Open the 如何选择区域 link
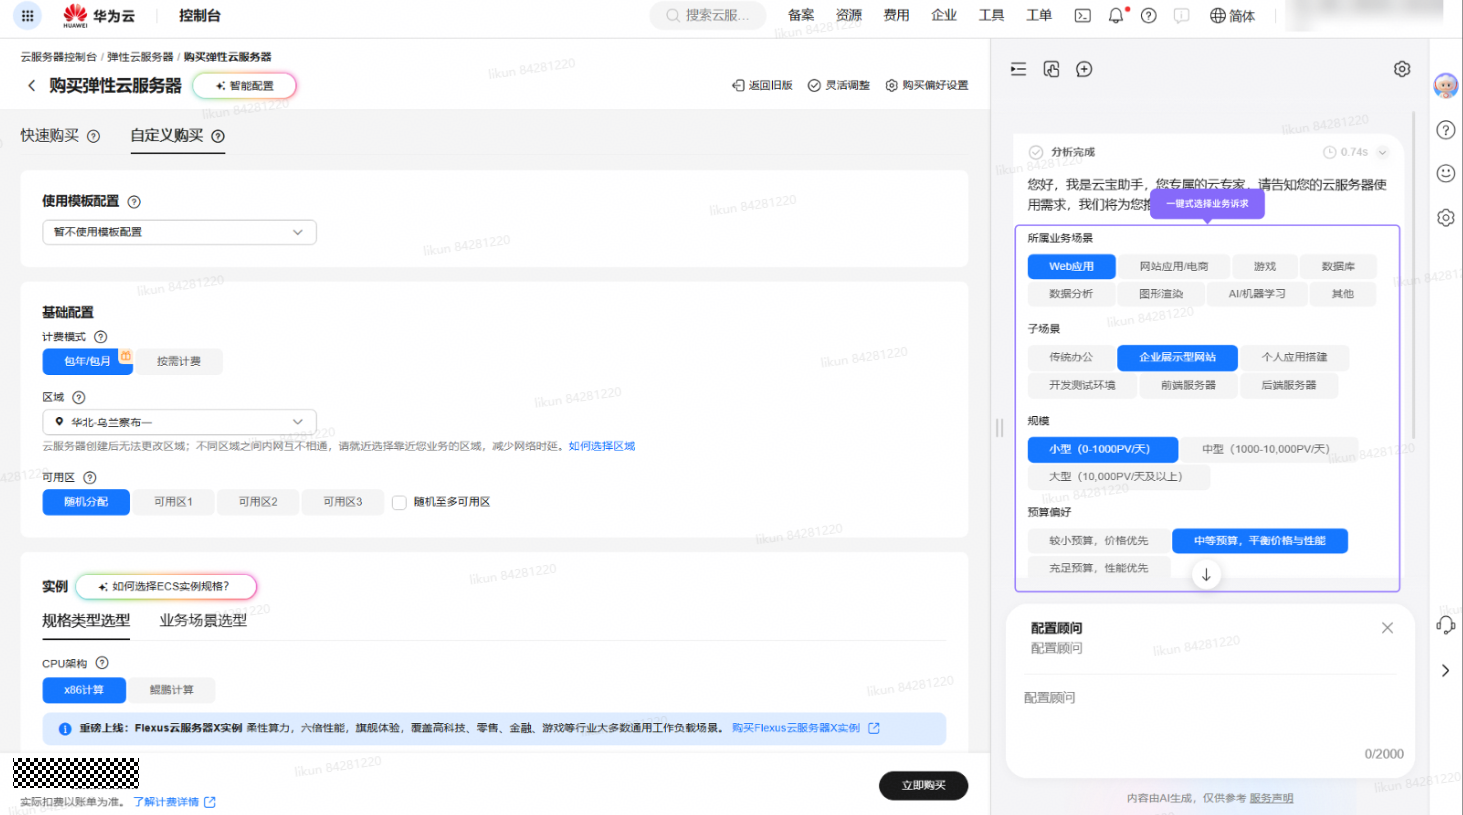 click(602, 446)
